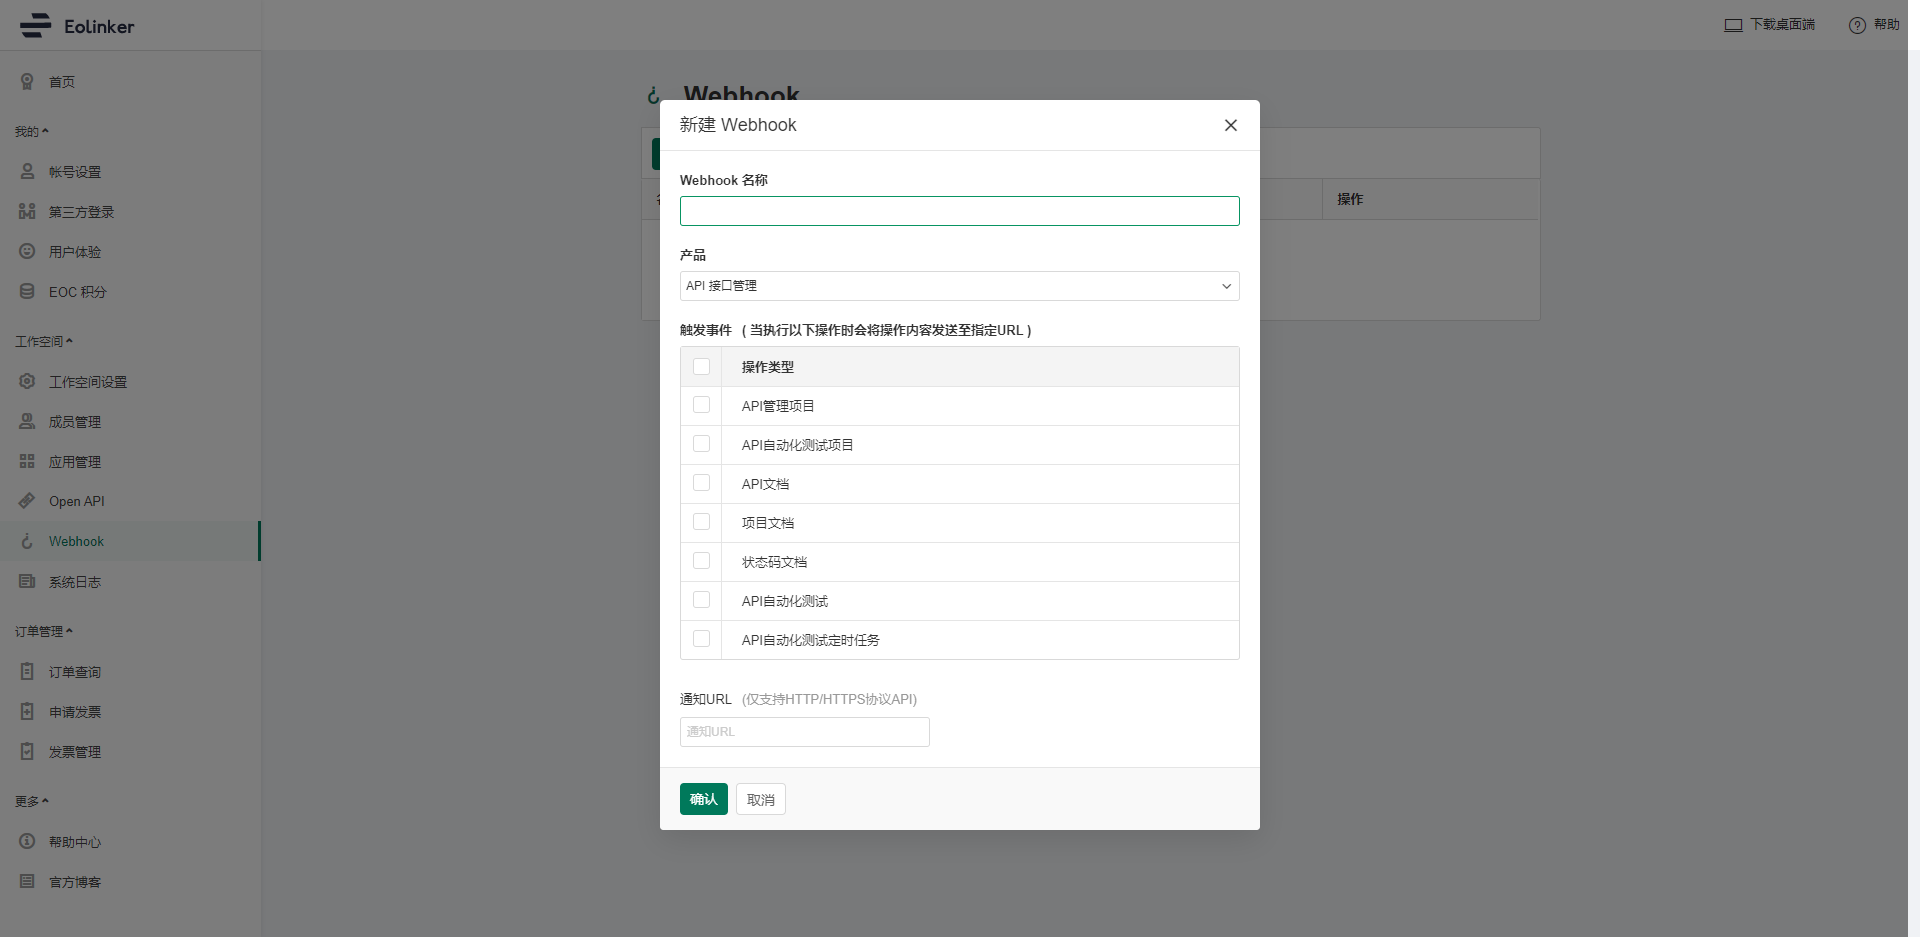Check the API自动化测试项目 checkbox

point(701,444)
